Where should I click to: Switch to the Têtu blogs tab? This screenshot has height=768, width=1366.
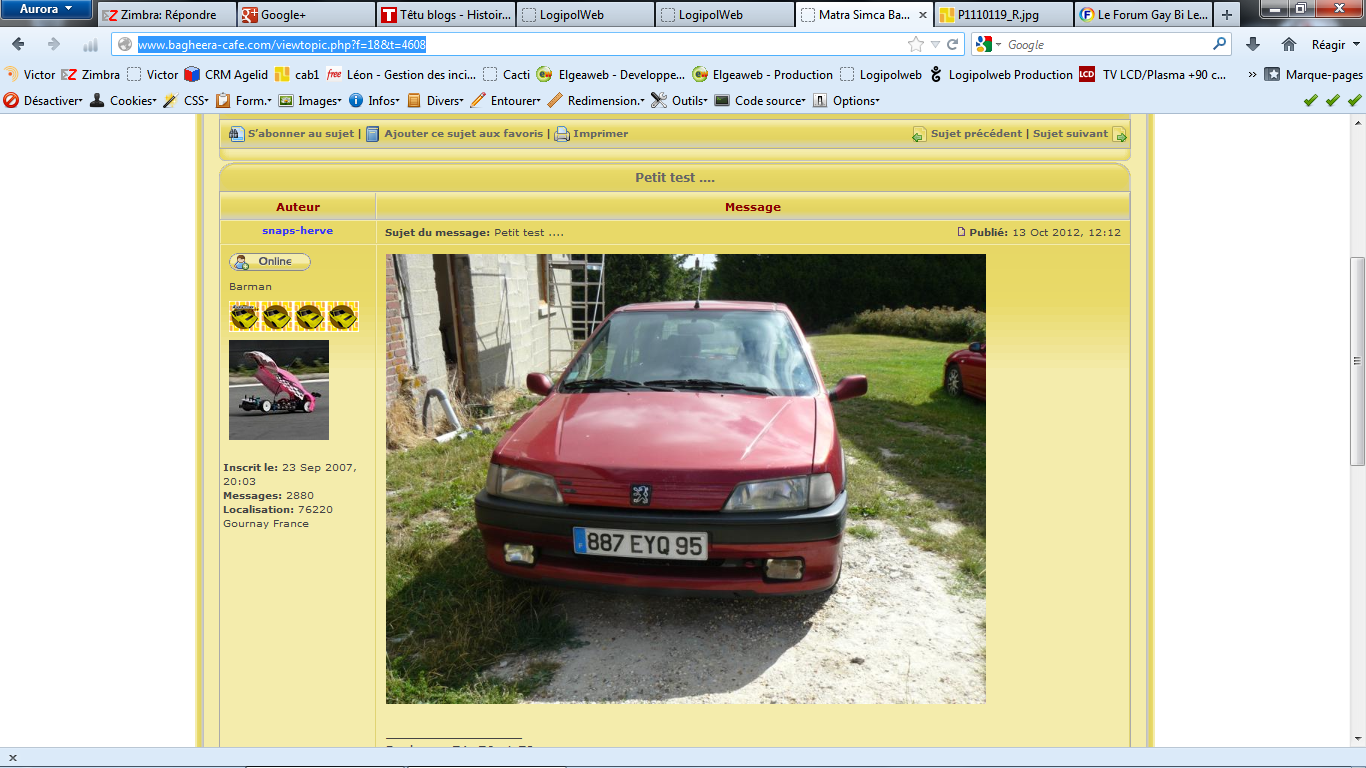coord(446,15)
